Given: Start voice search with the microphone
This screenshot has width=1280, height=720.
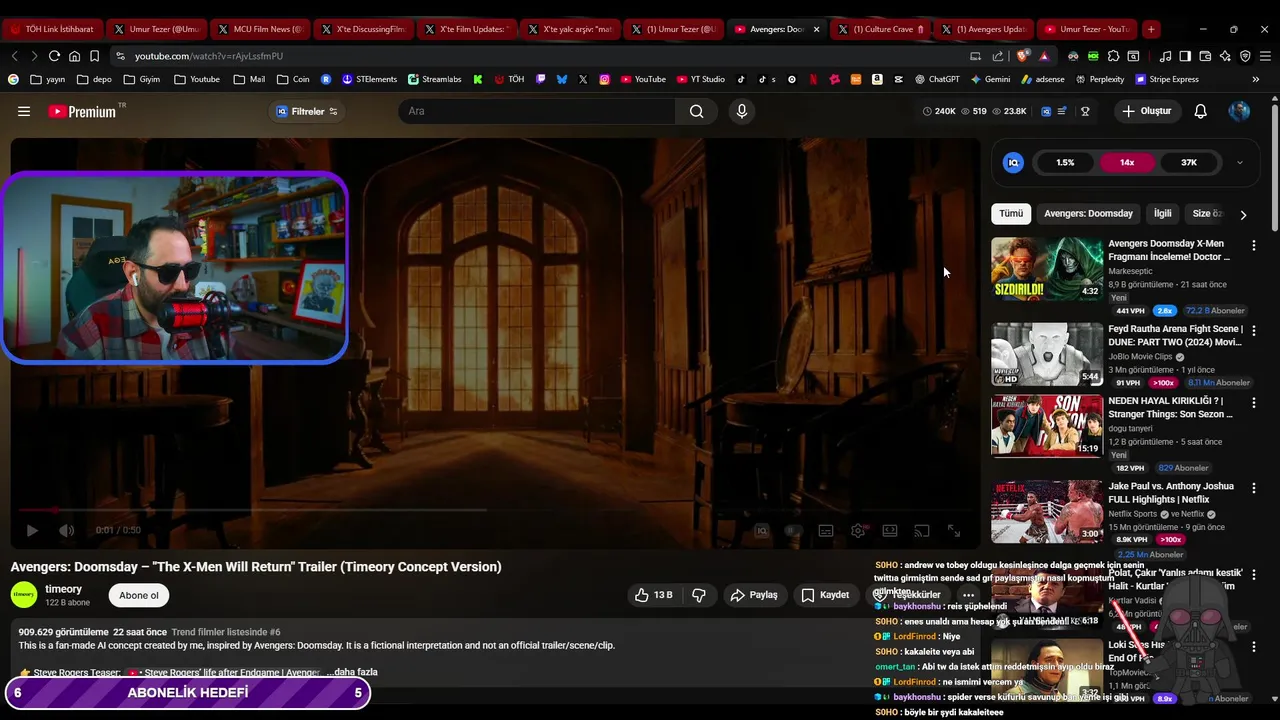Looking at the screenshot, I should click(741, 111).
